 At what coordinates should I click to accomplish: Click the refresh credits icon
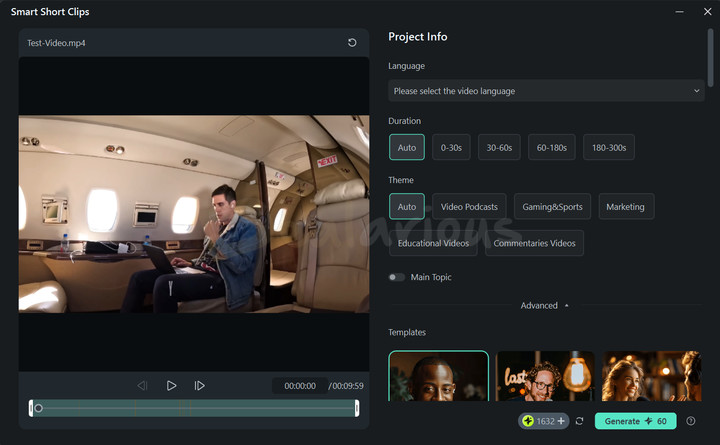click(579, 422)
